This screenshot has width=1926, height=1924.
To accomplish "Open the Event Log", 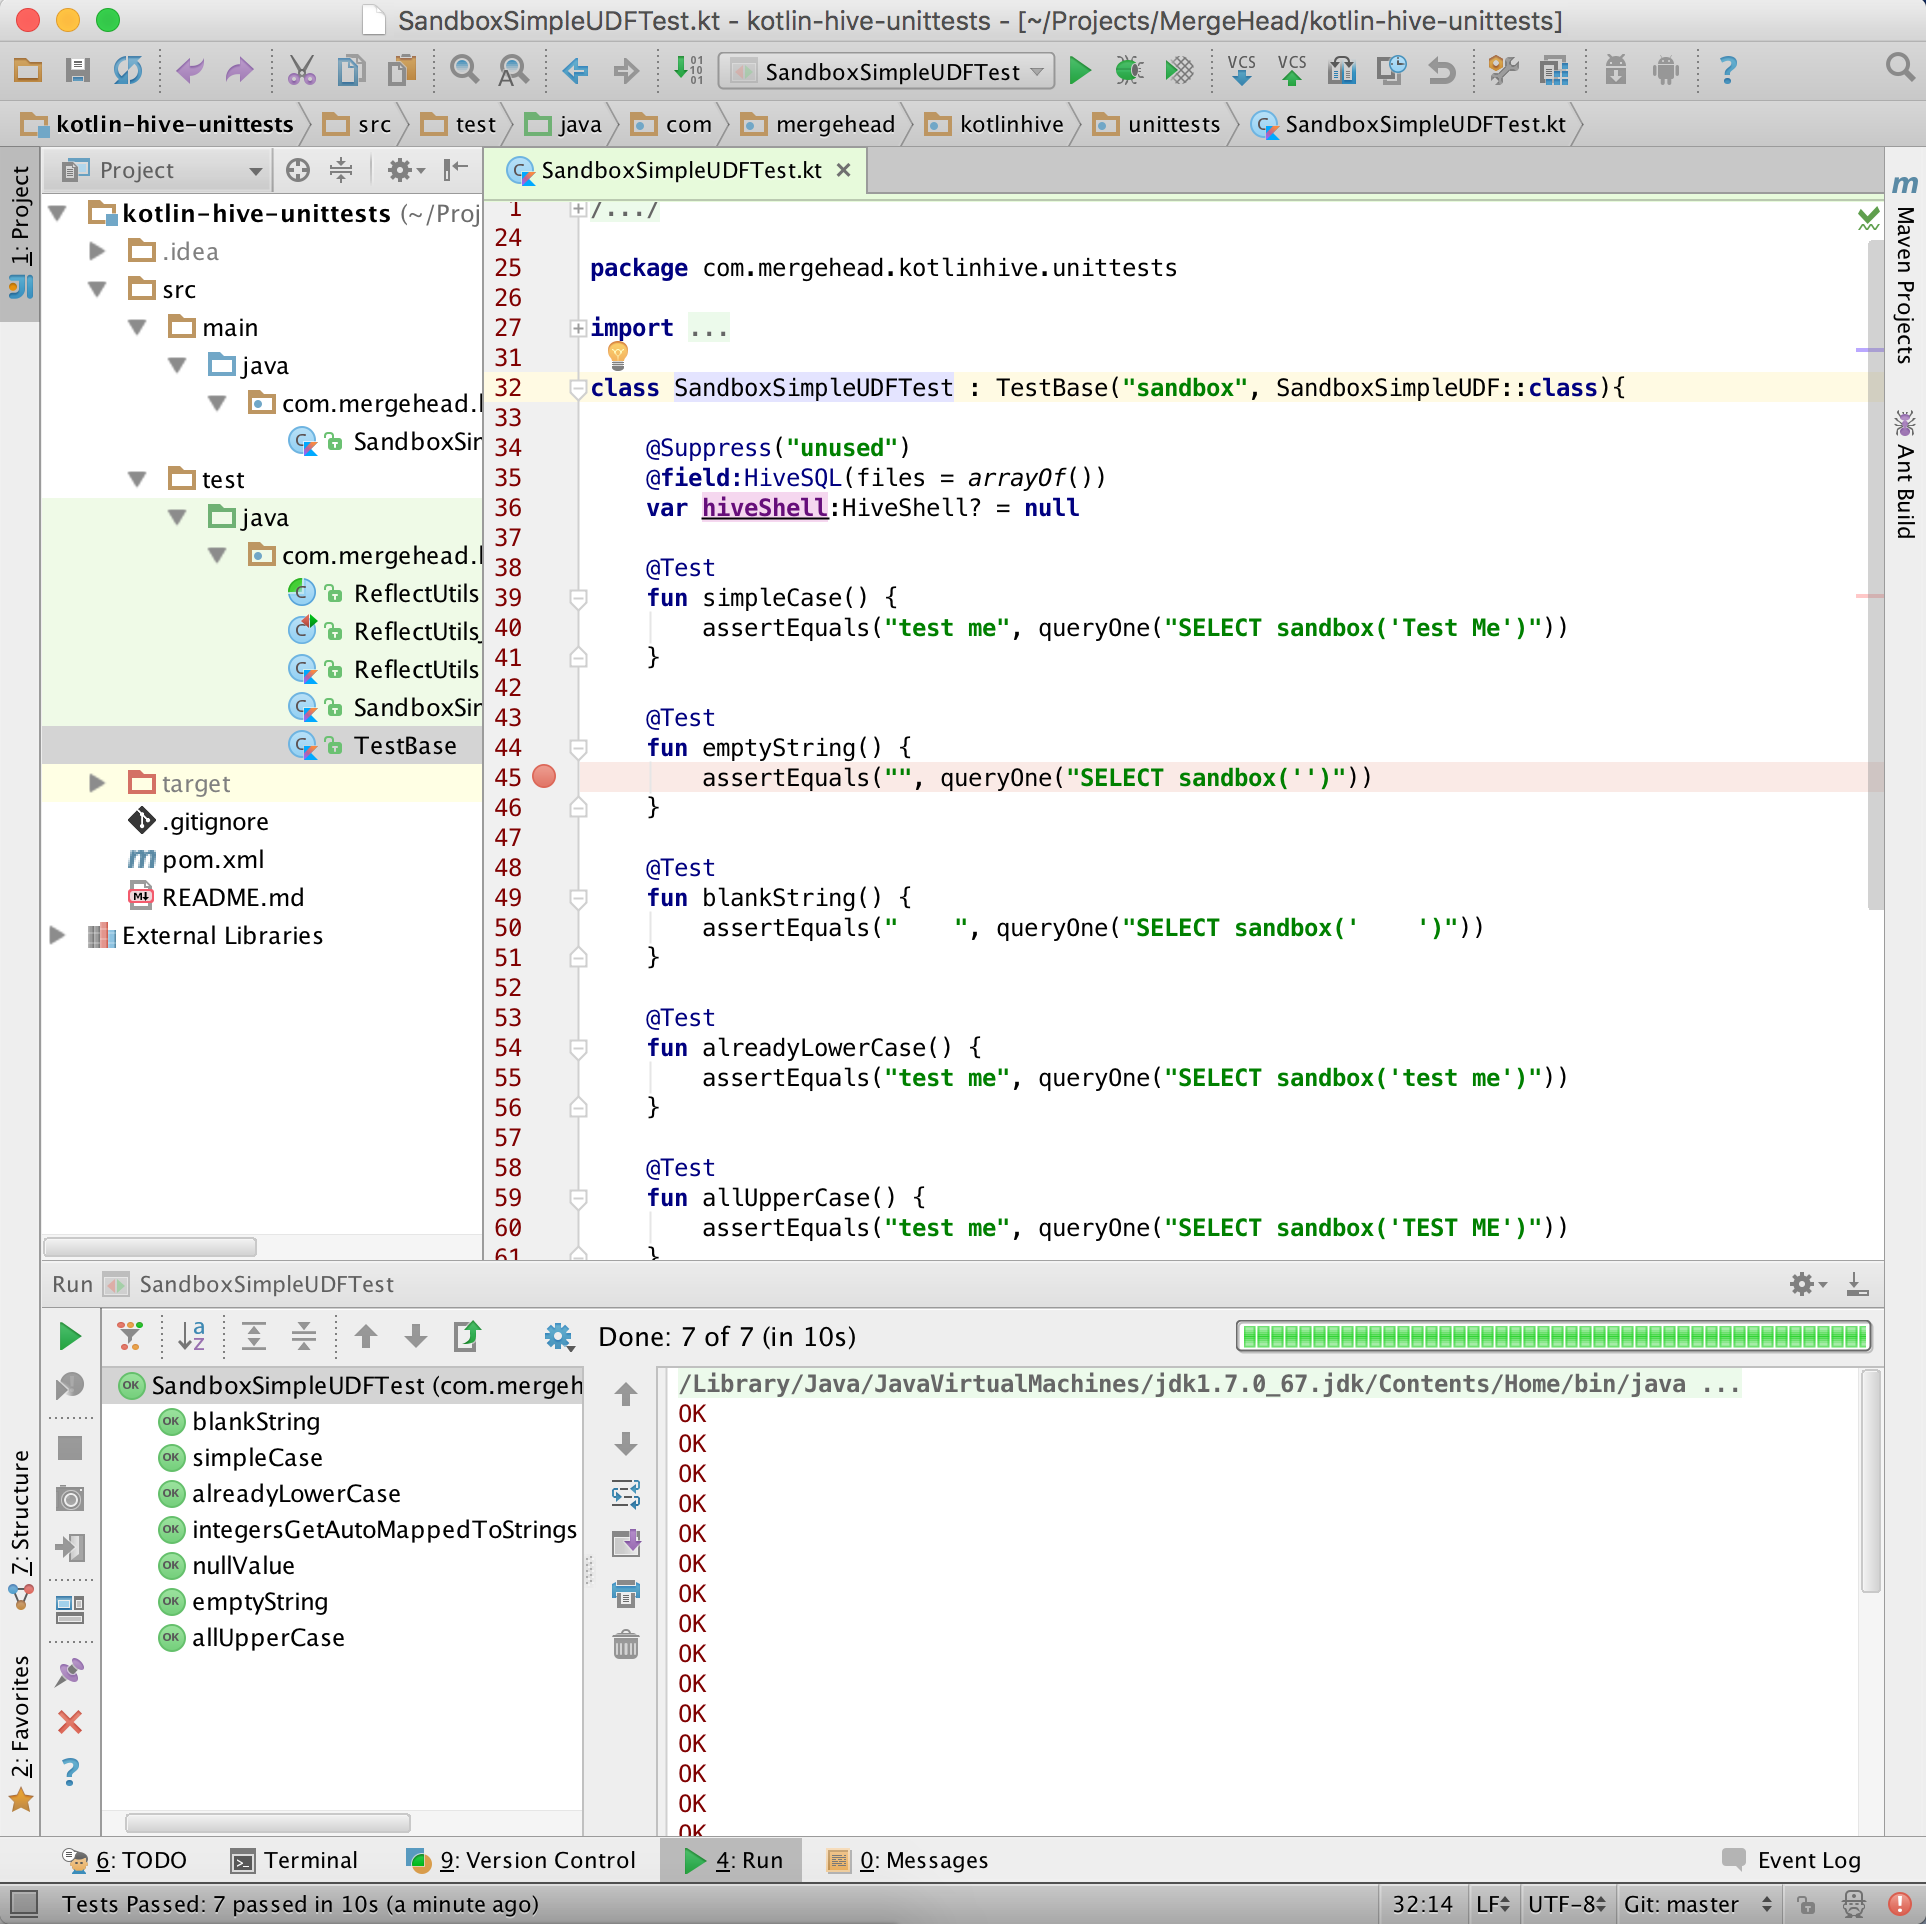I will coord(1791,1861).
